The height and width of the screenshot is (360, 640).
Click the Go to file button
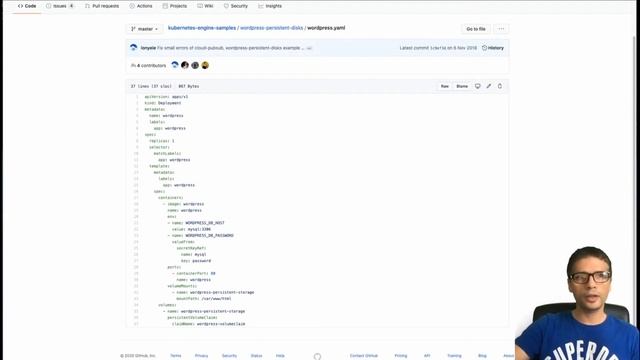point(476,29)
